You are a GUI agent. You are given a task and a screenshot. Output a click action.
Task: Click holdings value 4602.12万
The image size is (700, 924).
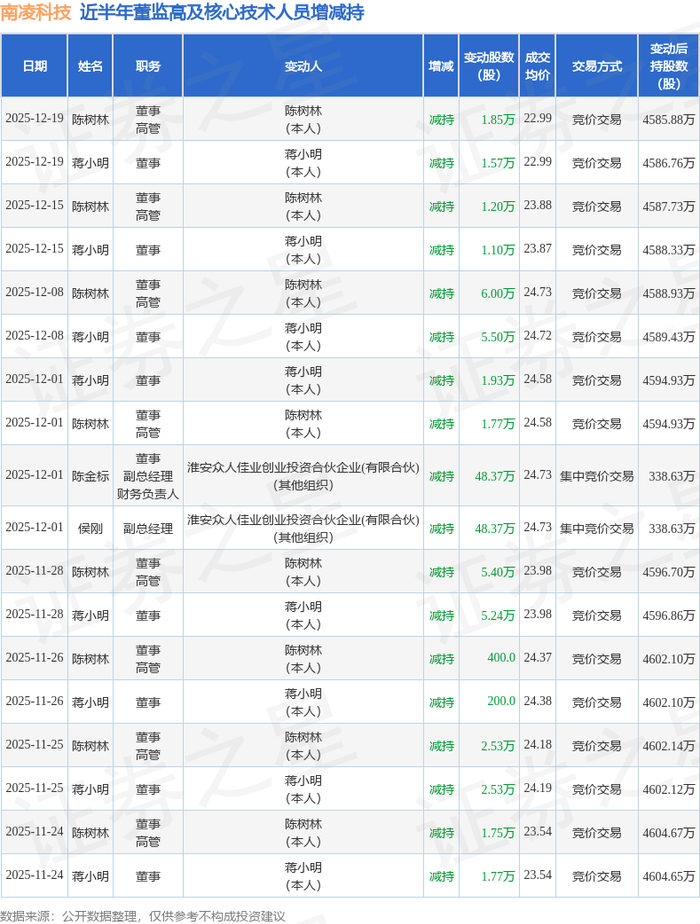(669, 790)
